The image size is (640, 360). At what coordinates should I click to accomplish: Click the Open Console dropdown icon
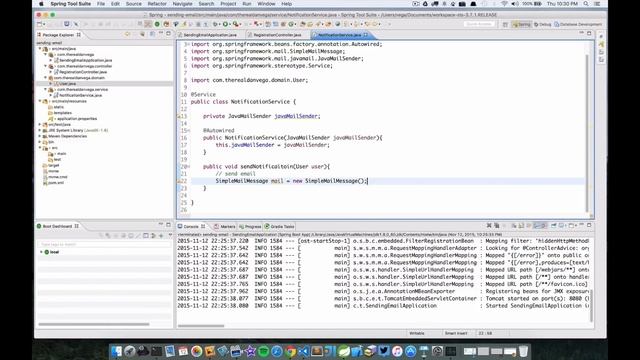tap(572, 226)
